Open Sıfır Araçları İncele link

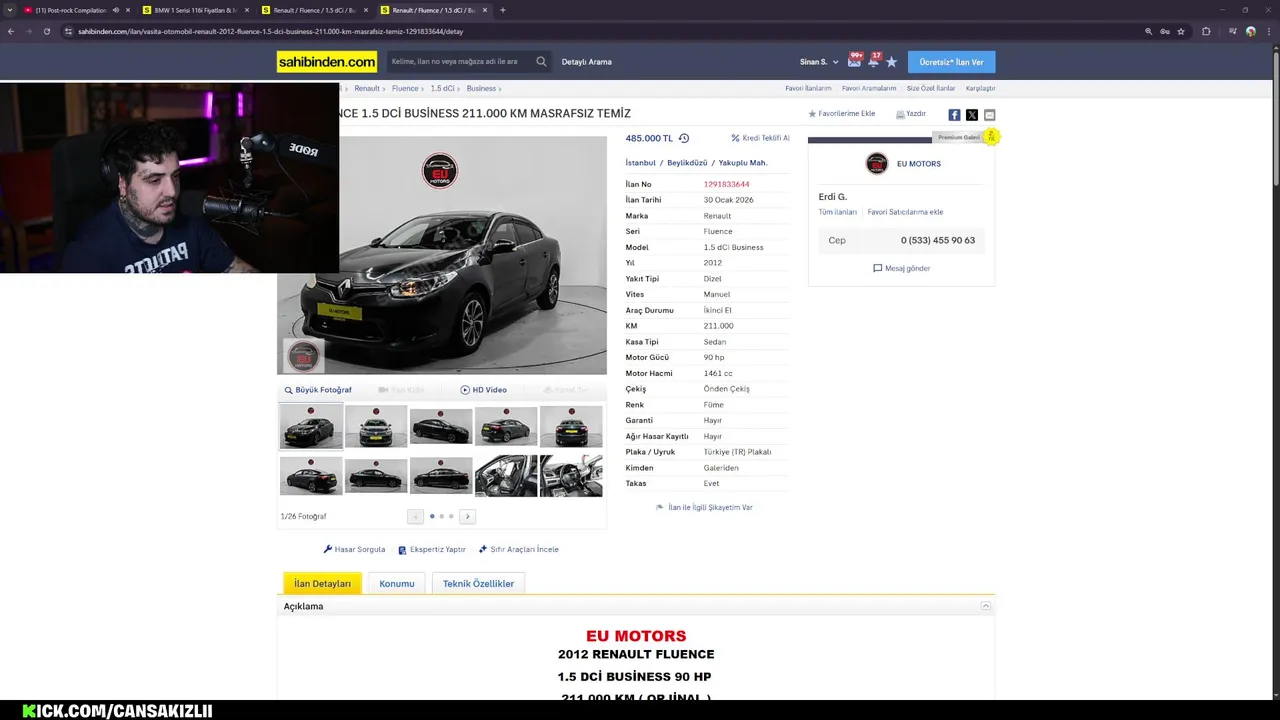[518, 549]
